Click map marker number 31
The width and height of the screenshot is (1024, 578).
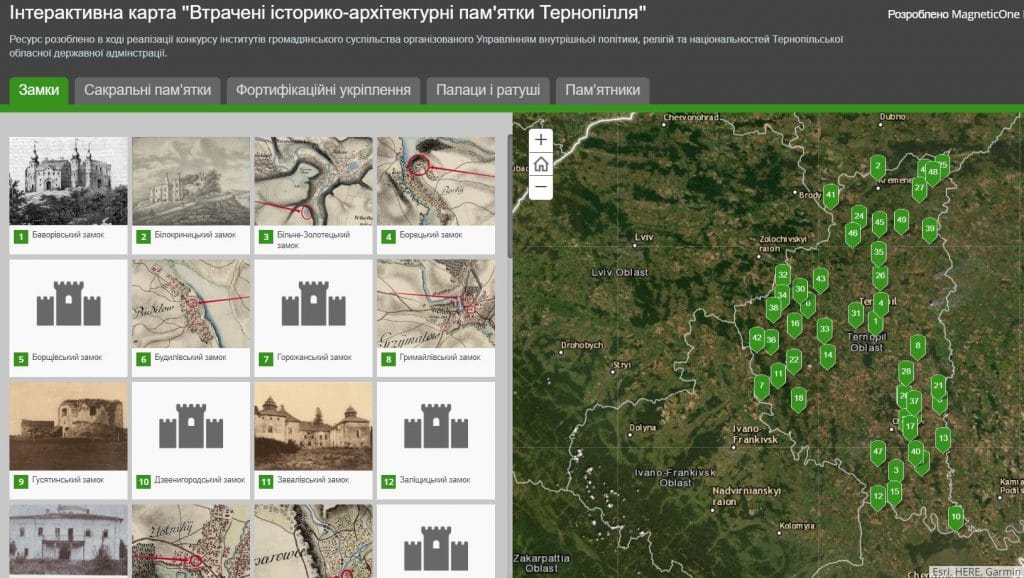pos(856,313)
